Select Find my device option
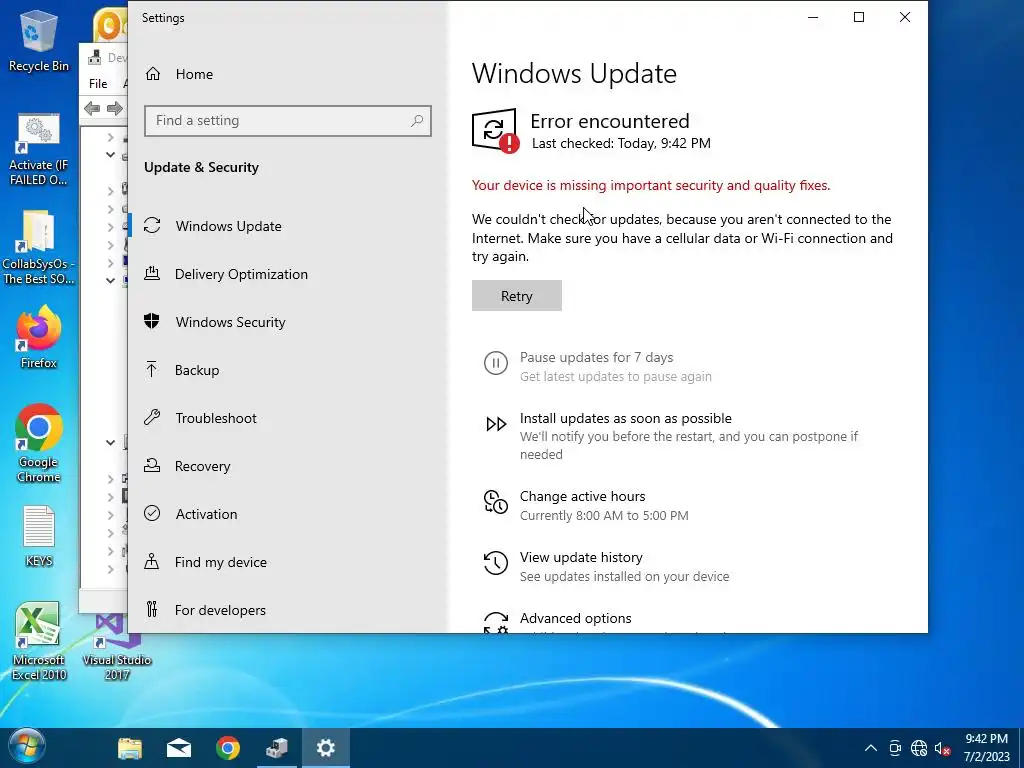The height and width of the screenshot is (768, 1024). (287, 562)
